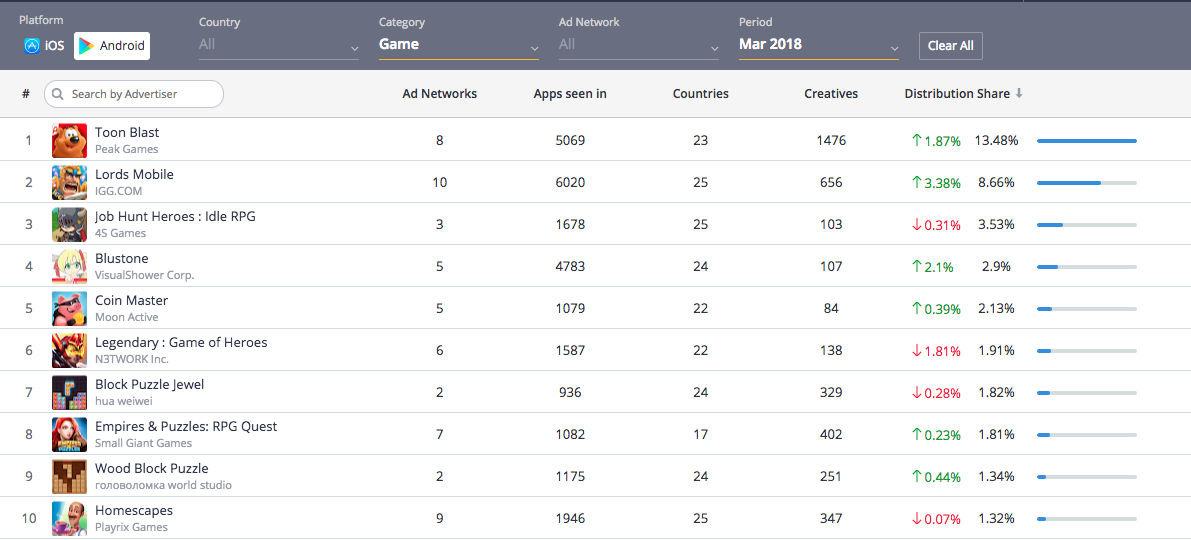1191x540 pixels.
Task: Click the Clear All button
Action: tap(950, 46)
